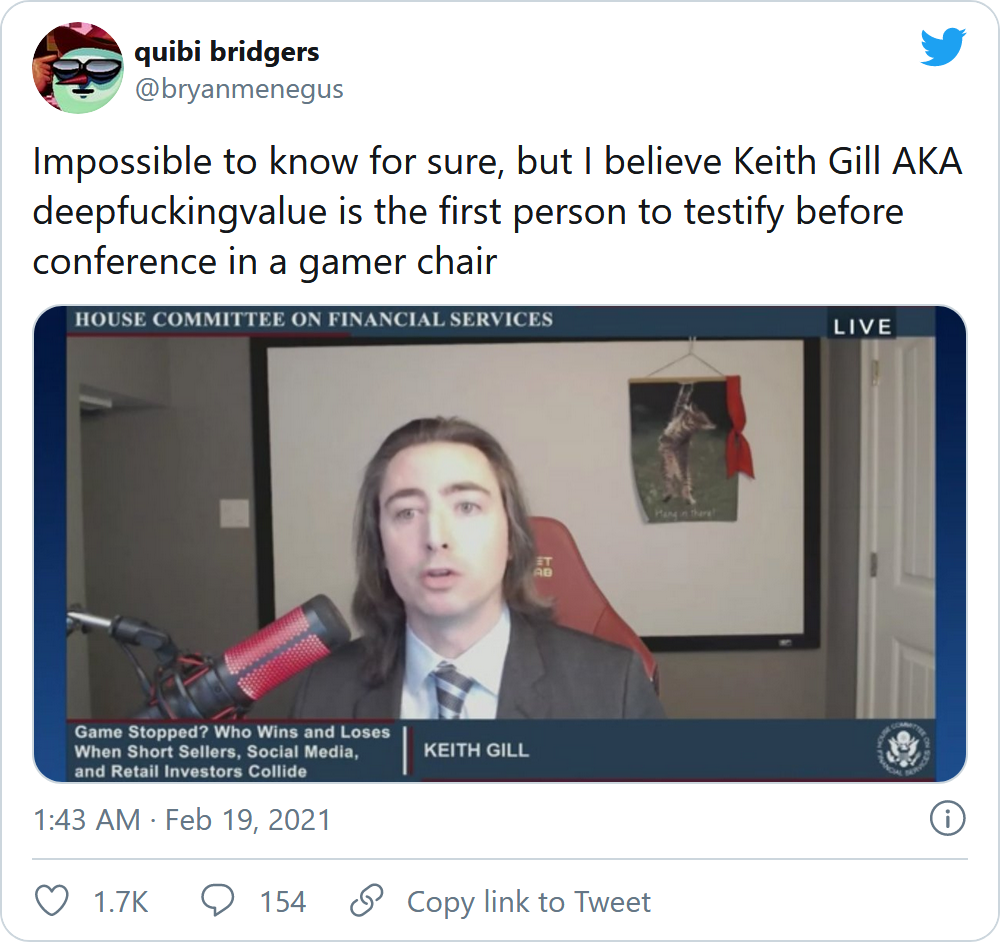Viewport: 1000px width, 942px height.
Task: Click the KEITH GILL name caption
Action: [x=476, y=750]
